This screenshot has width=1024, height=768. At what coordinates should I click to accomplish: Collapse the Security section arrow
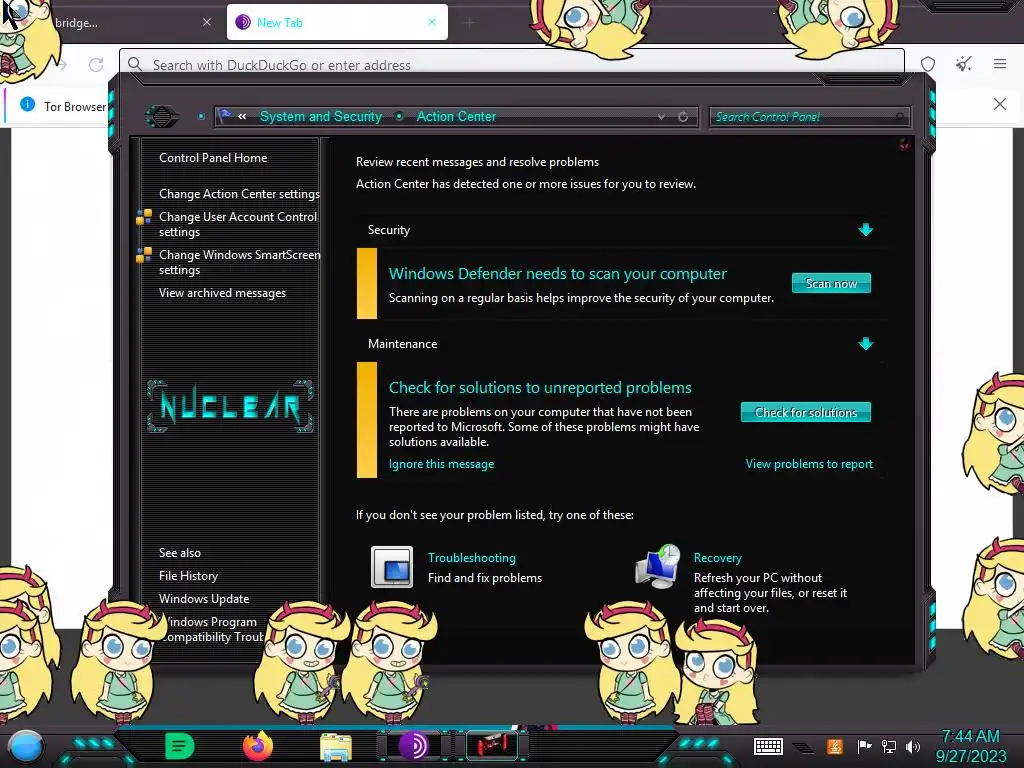coord(865,230)
